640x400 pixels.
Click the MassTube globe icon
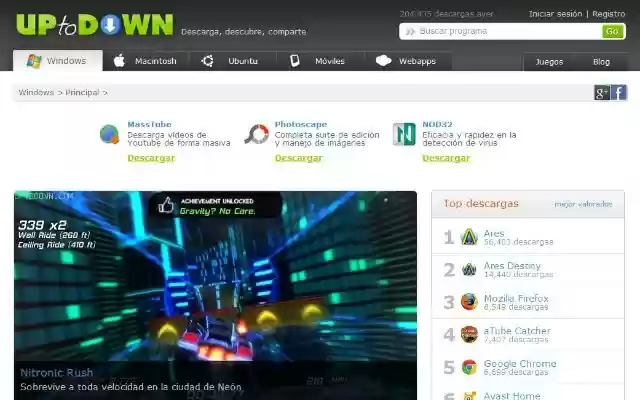pyautogui.click(x=109, y=134)
